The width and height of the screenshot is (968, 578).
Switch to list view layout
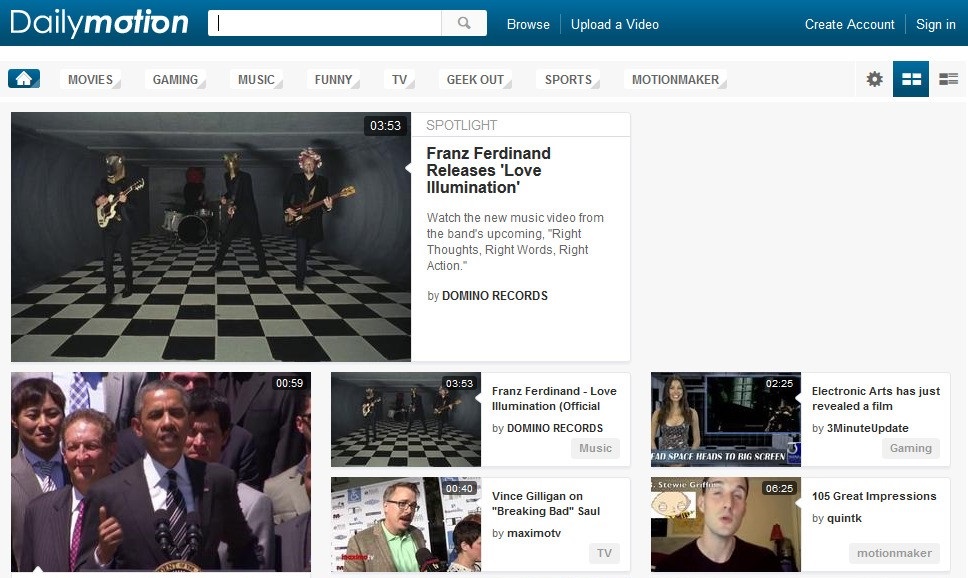(948, 79)
